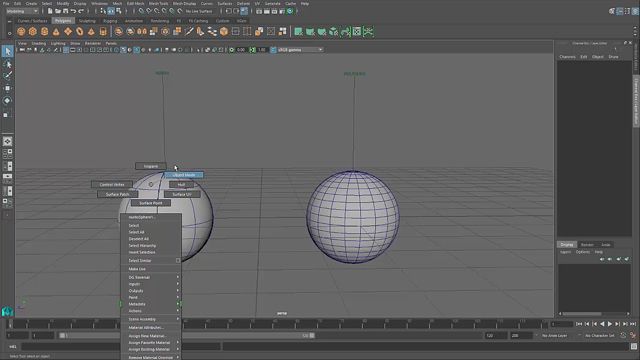Open the Windows menu
Screen dimensions: 640x360
pyautogui.click(x=99, y=3)
